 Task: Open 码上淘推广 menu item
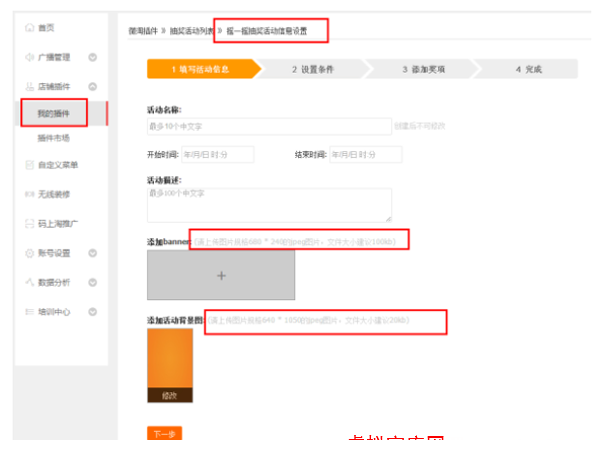58,223
